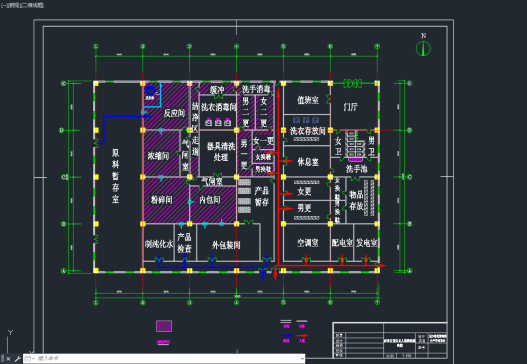
Task: Click the 物品存放 room label
Action: (356, 200)
